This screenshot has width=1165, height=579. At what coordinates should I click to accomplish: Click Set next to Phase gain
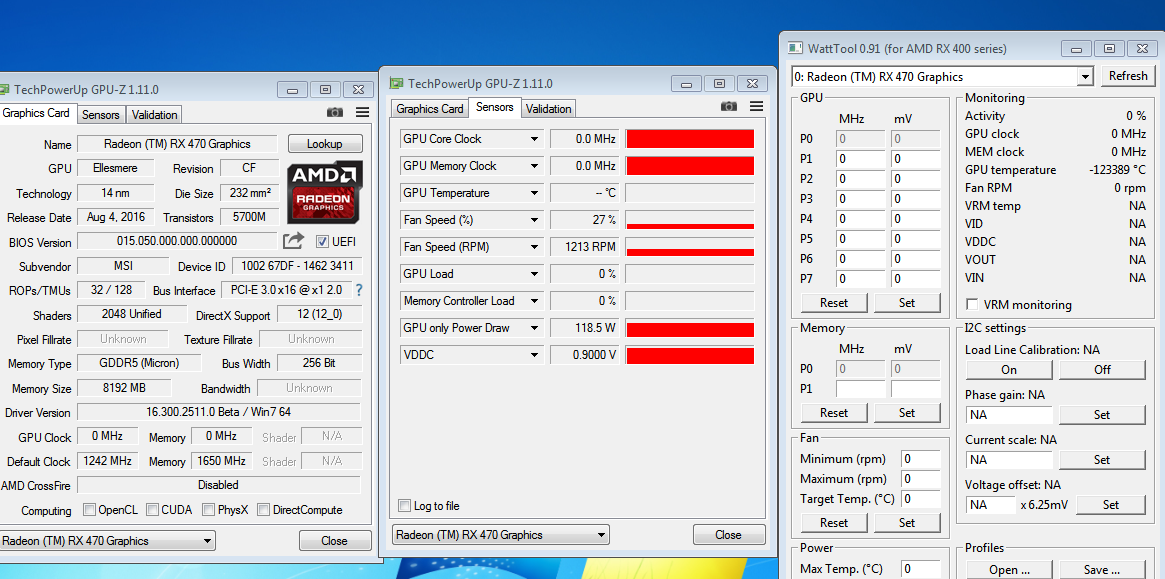coord(1103,415)
